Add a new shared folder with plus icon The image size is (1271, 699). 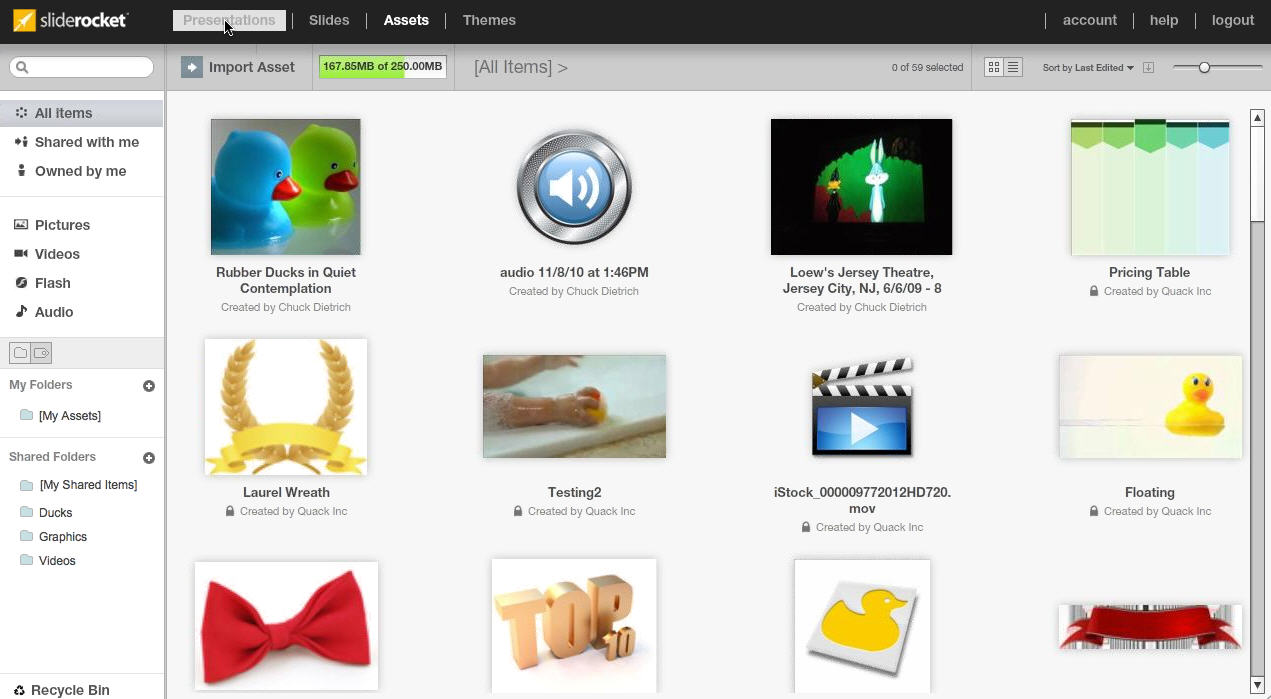[149, 458]
